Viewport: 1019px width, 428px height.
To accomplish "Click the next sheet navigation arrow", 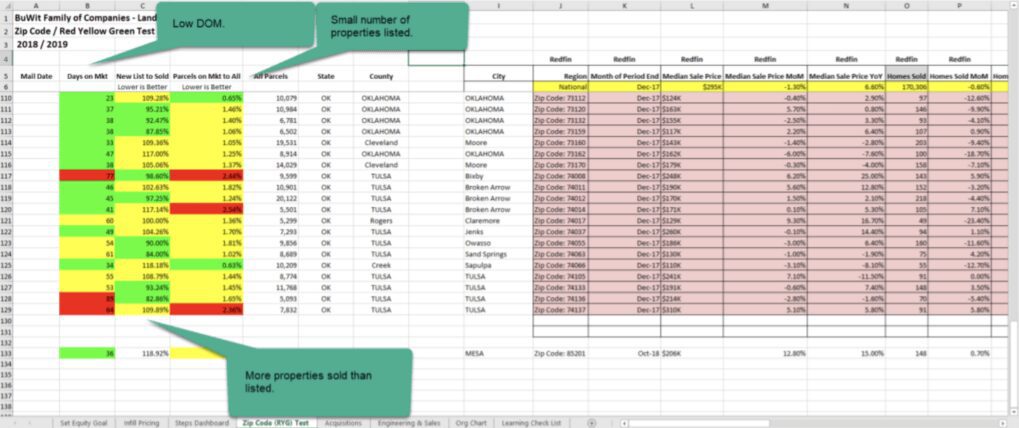I will [32, 423].
